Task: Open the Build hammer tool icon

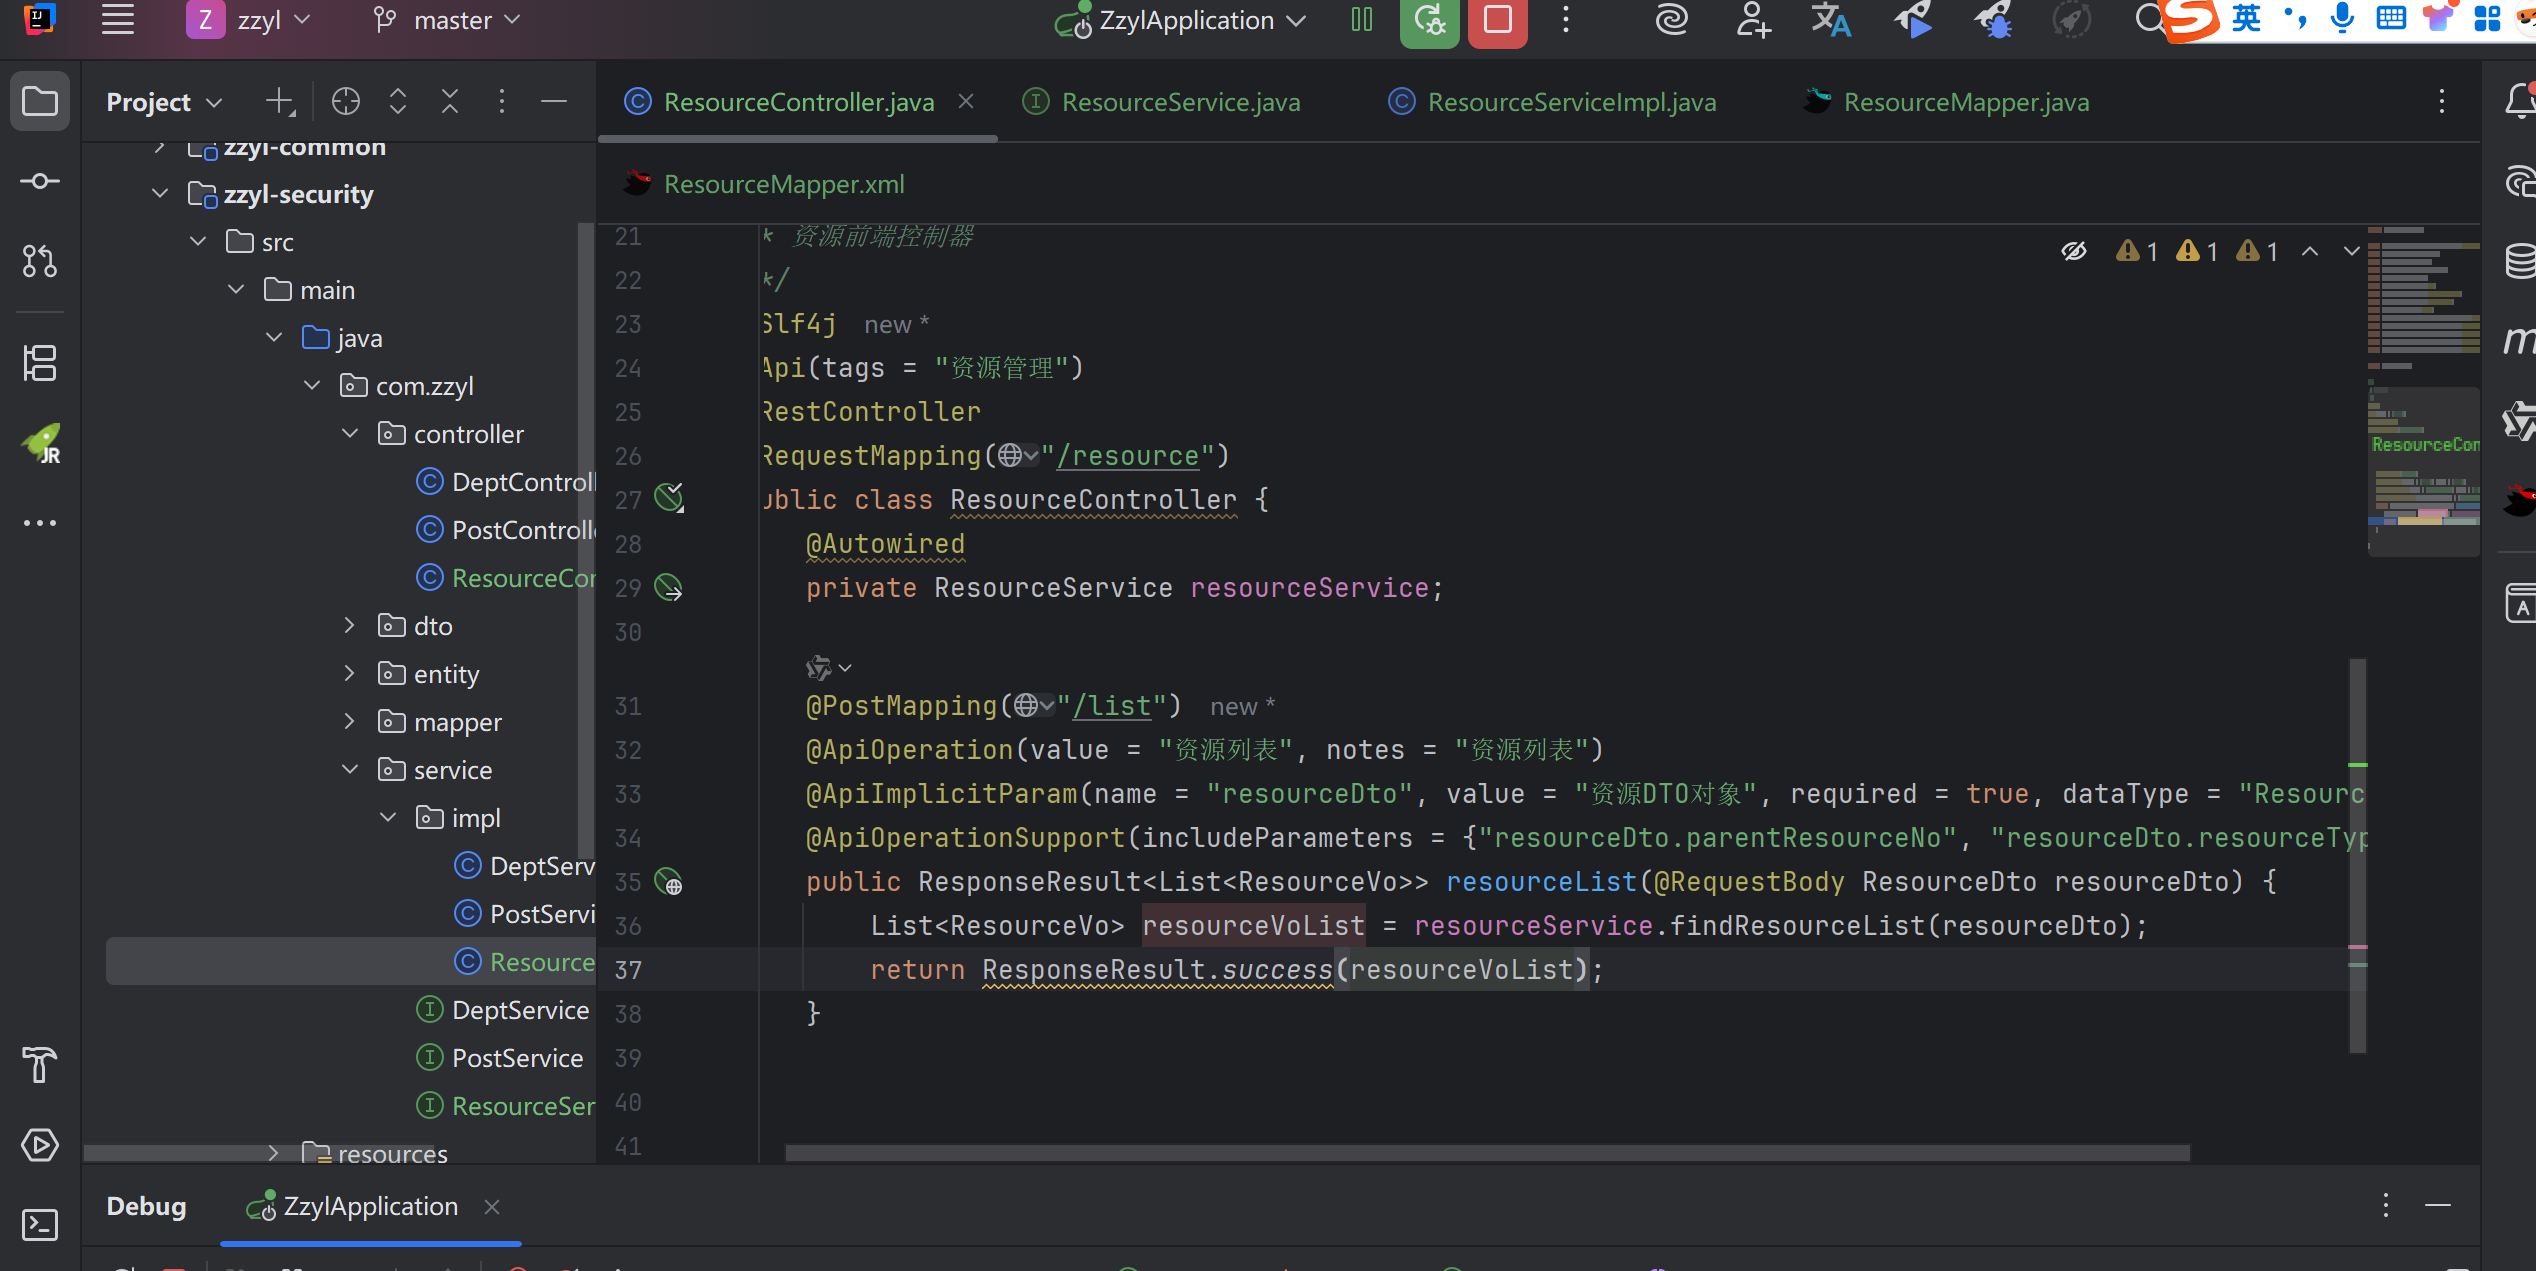Action: pos(40,1064)
